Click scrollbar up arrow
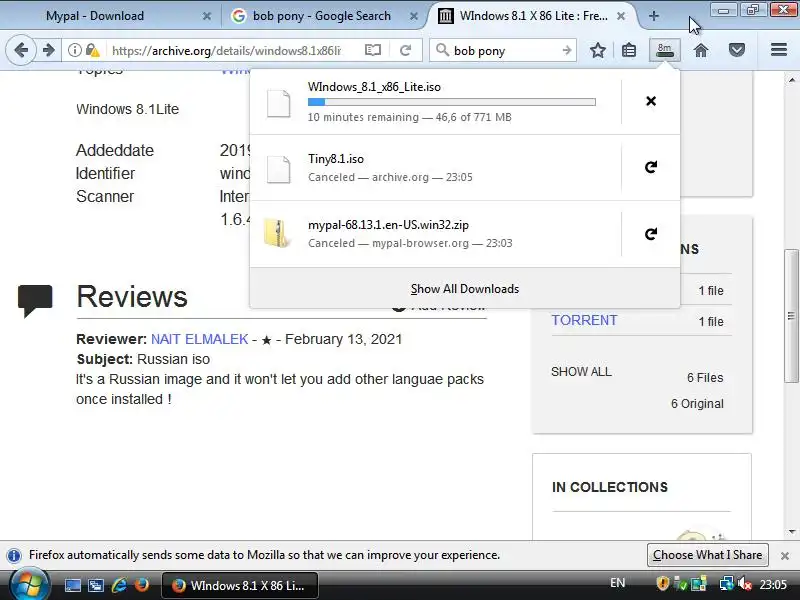 tap(791, 80)
